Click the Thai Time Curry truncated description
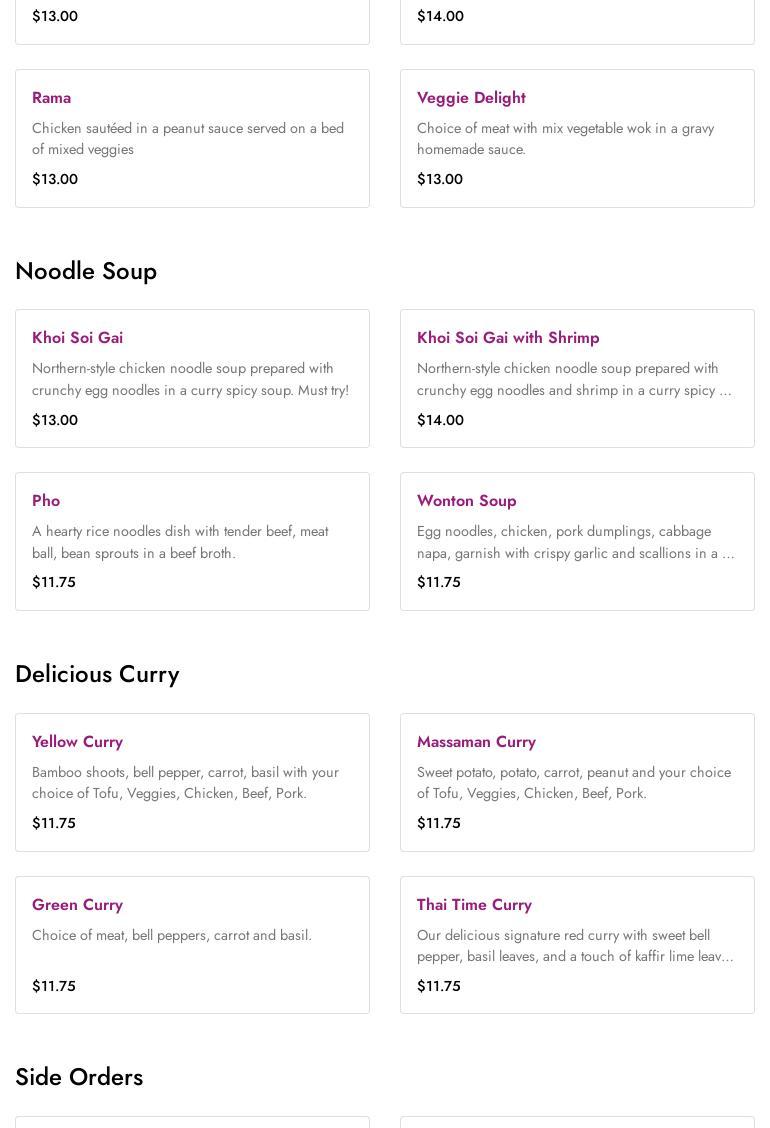Viewport: 770px width, 1128px height. (x=575, y=946)
